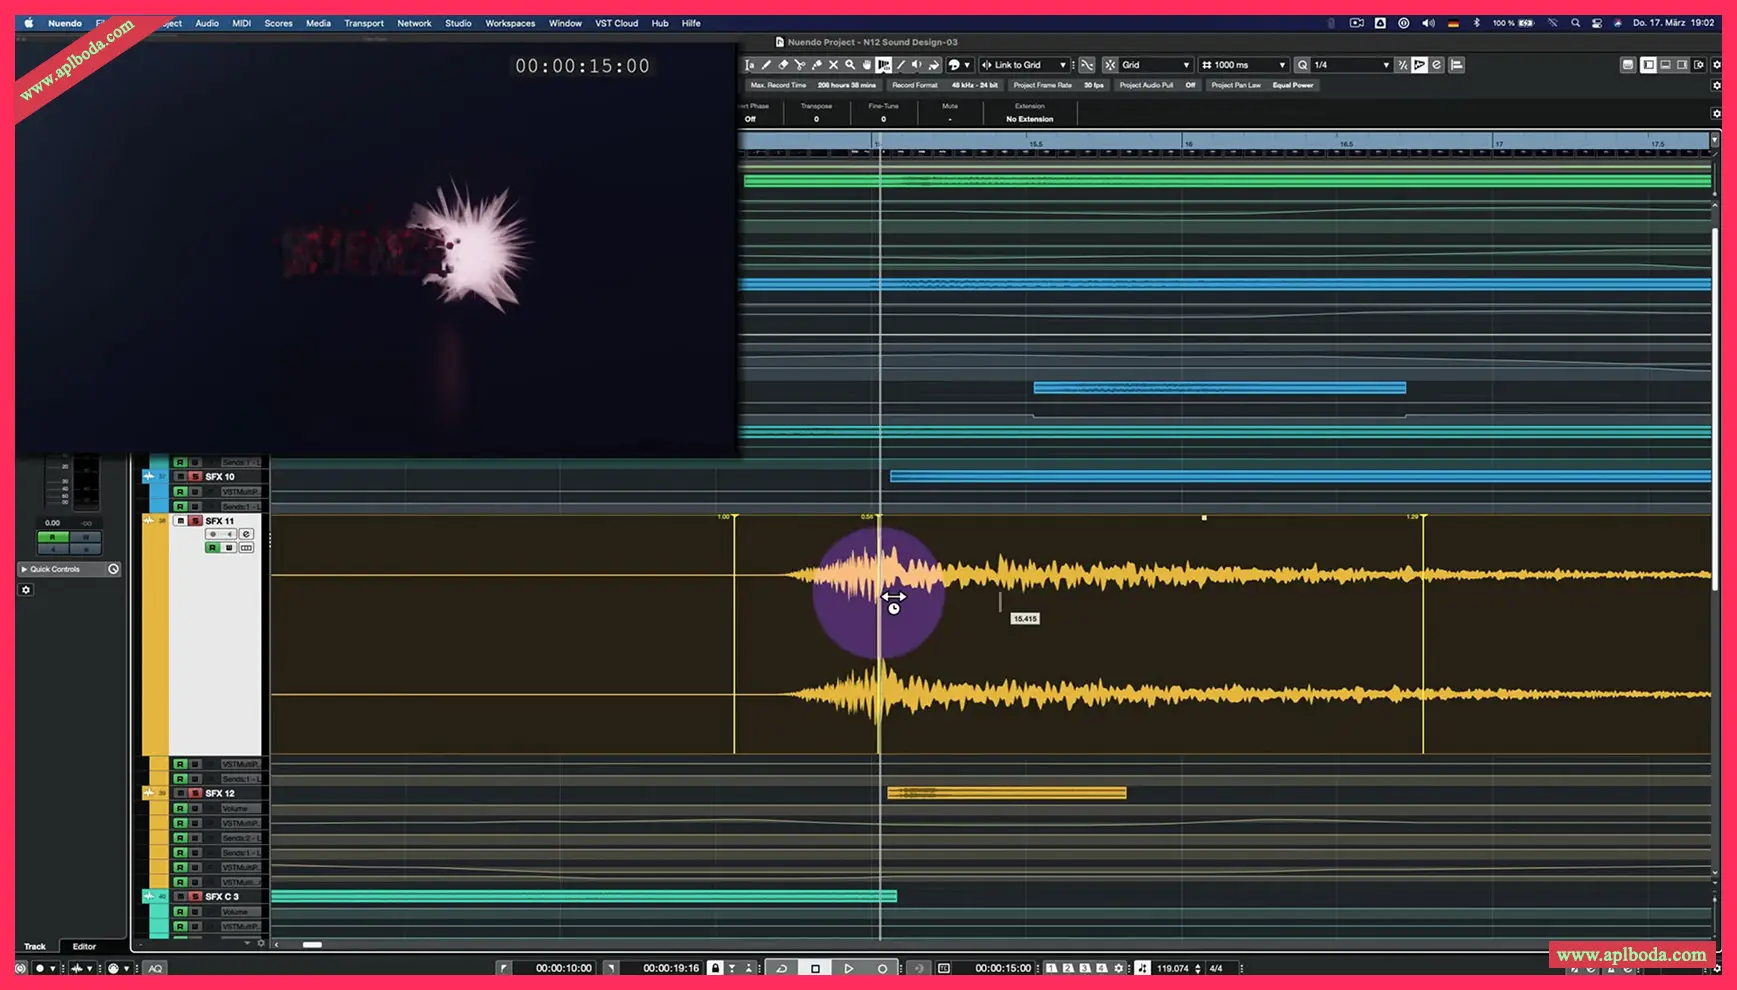Open the Link to Grid dropdown
Image resolution: width=1737 pixels, height=990 pixels.
click(x=1025, y=65)
